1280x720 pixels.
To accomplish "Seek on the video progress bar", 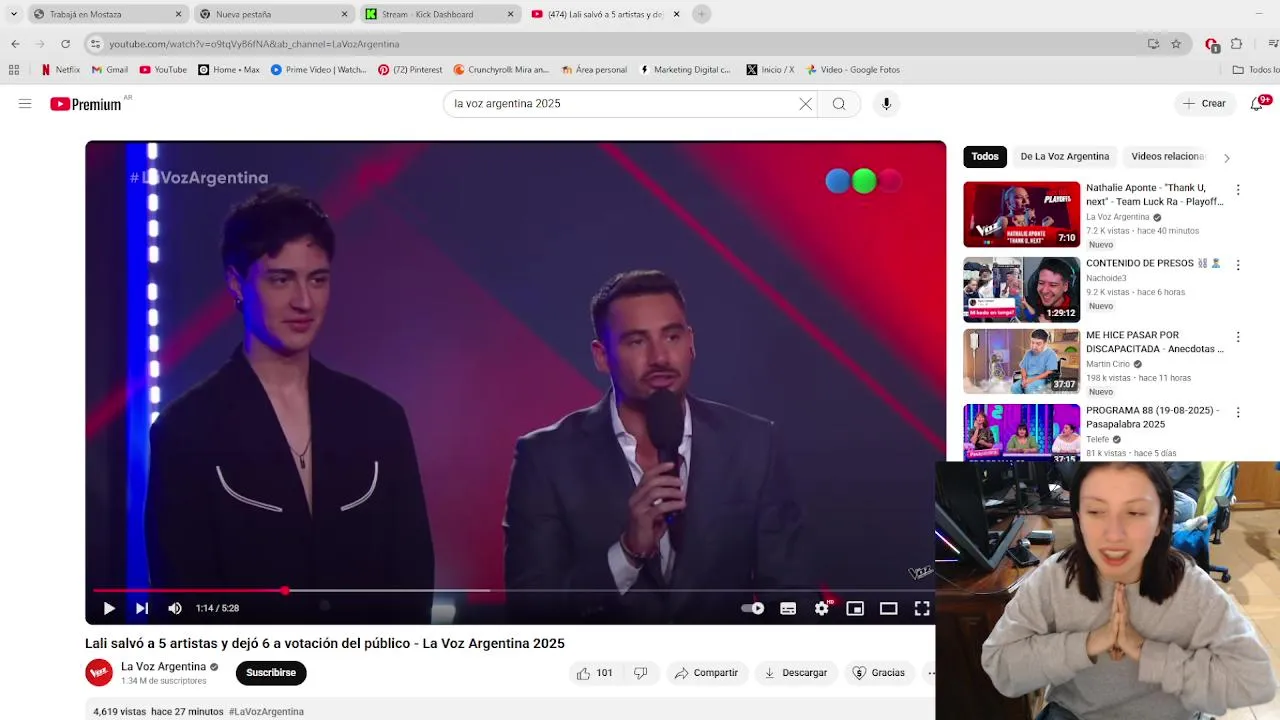I will [x=514, y=591].
